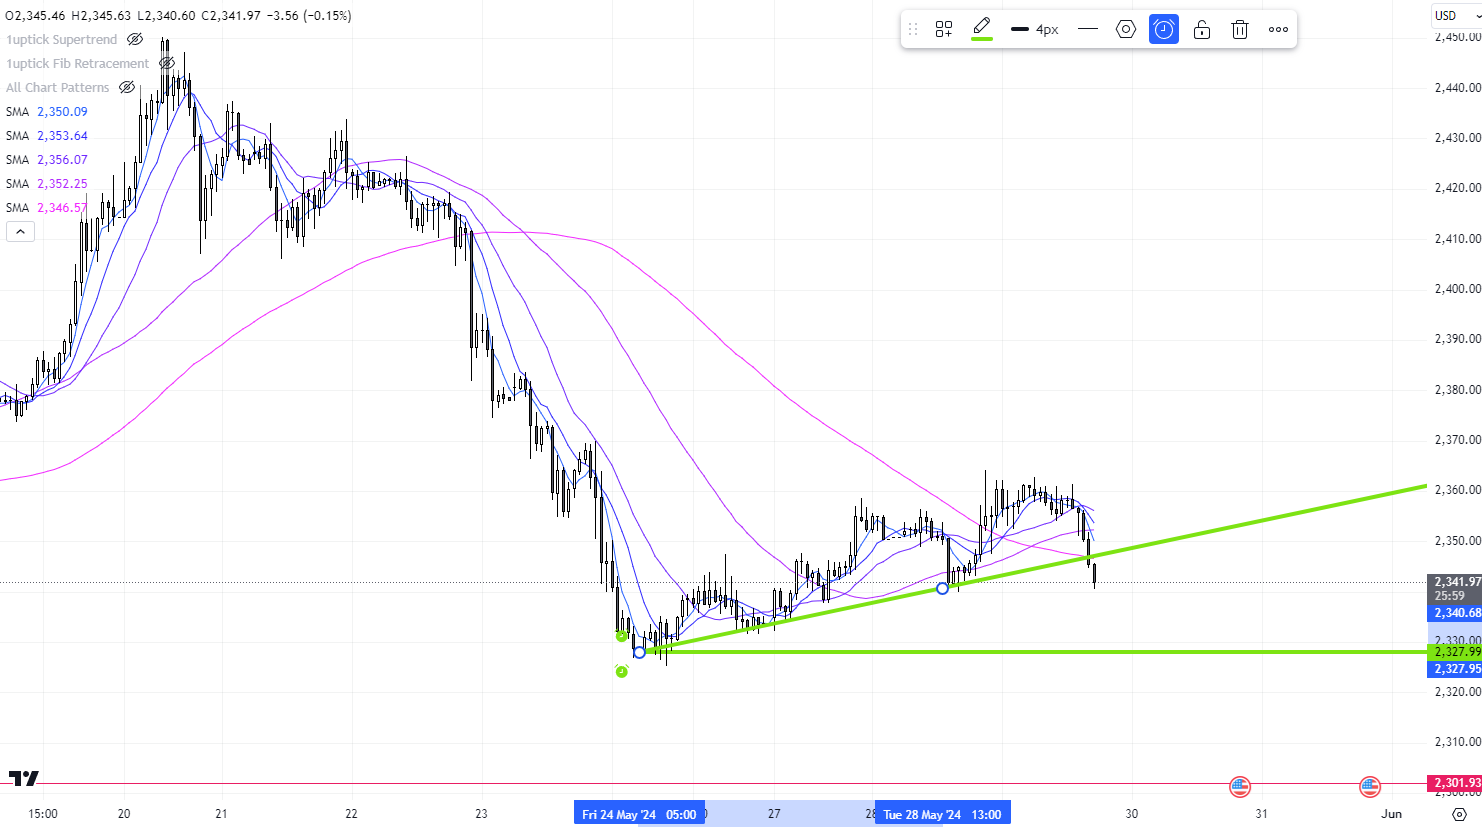Open the trend line settings hexagon icon
Image resolution: width=1482 pixels, height=827 pixels.
pos(1125,30)
